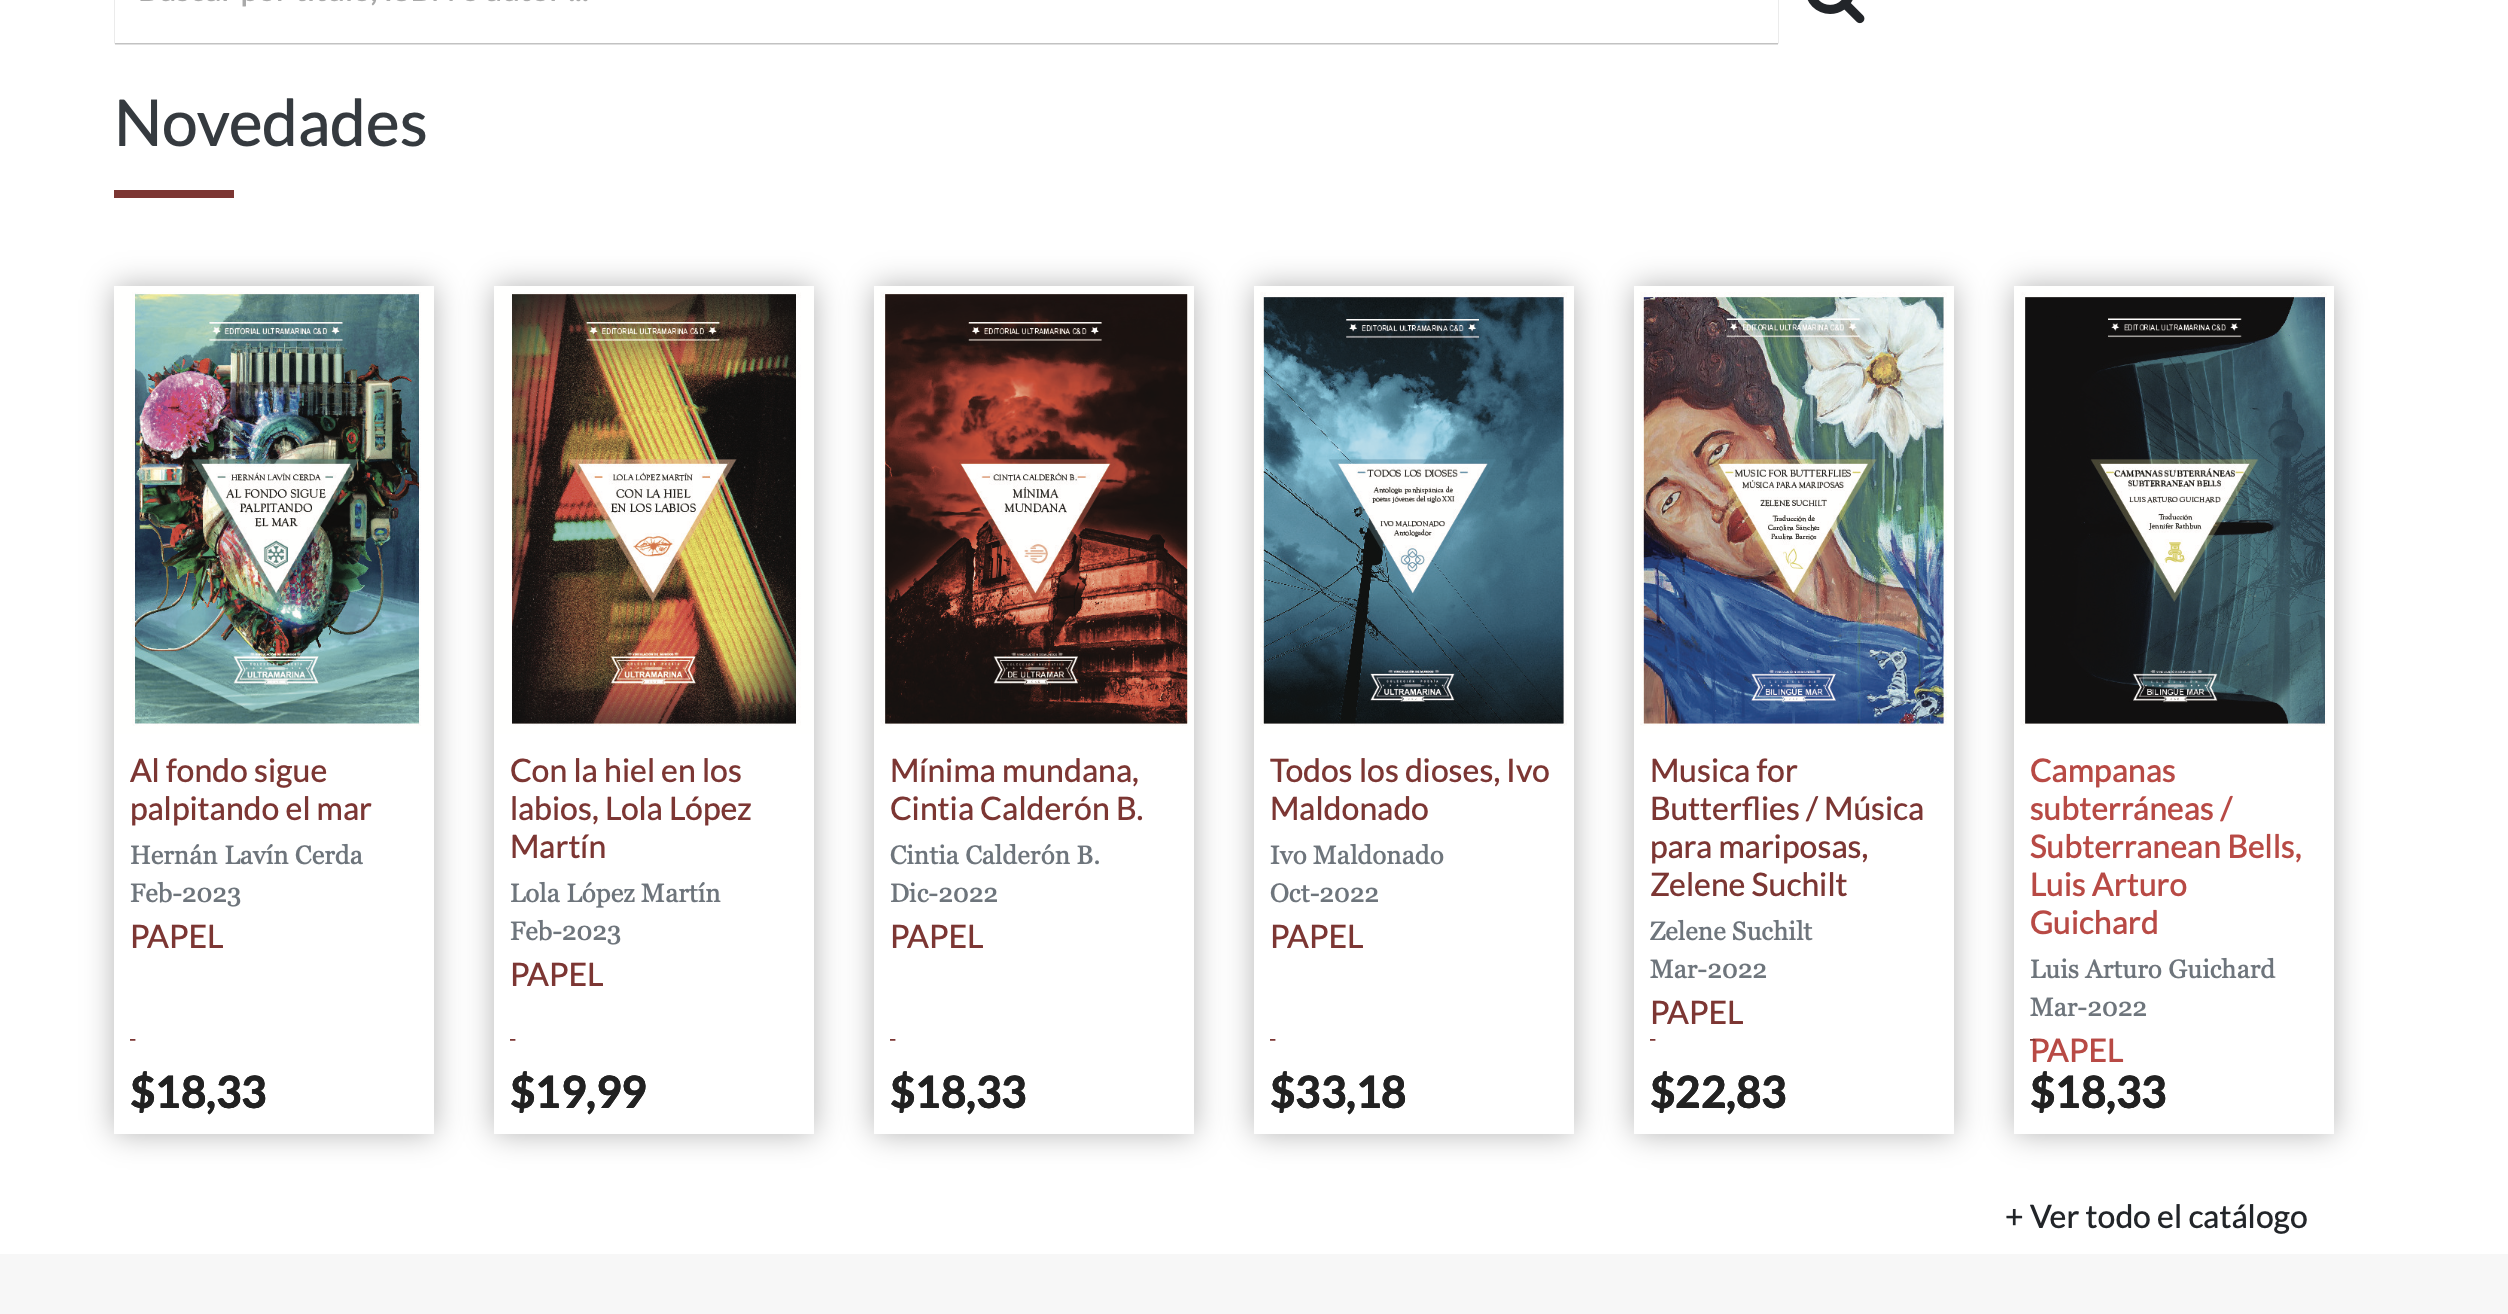Open the 'Con la hiel en los labios' cover
This screenshot has height=1314, width=2508.
coord(654,508)
